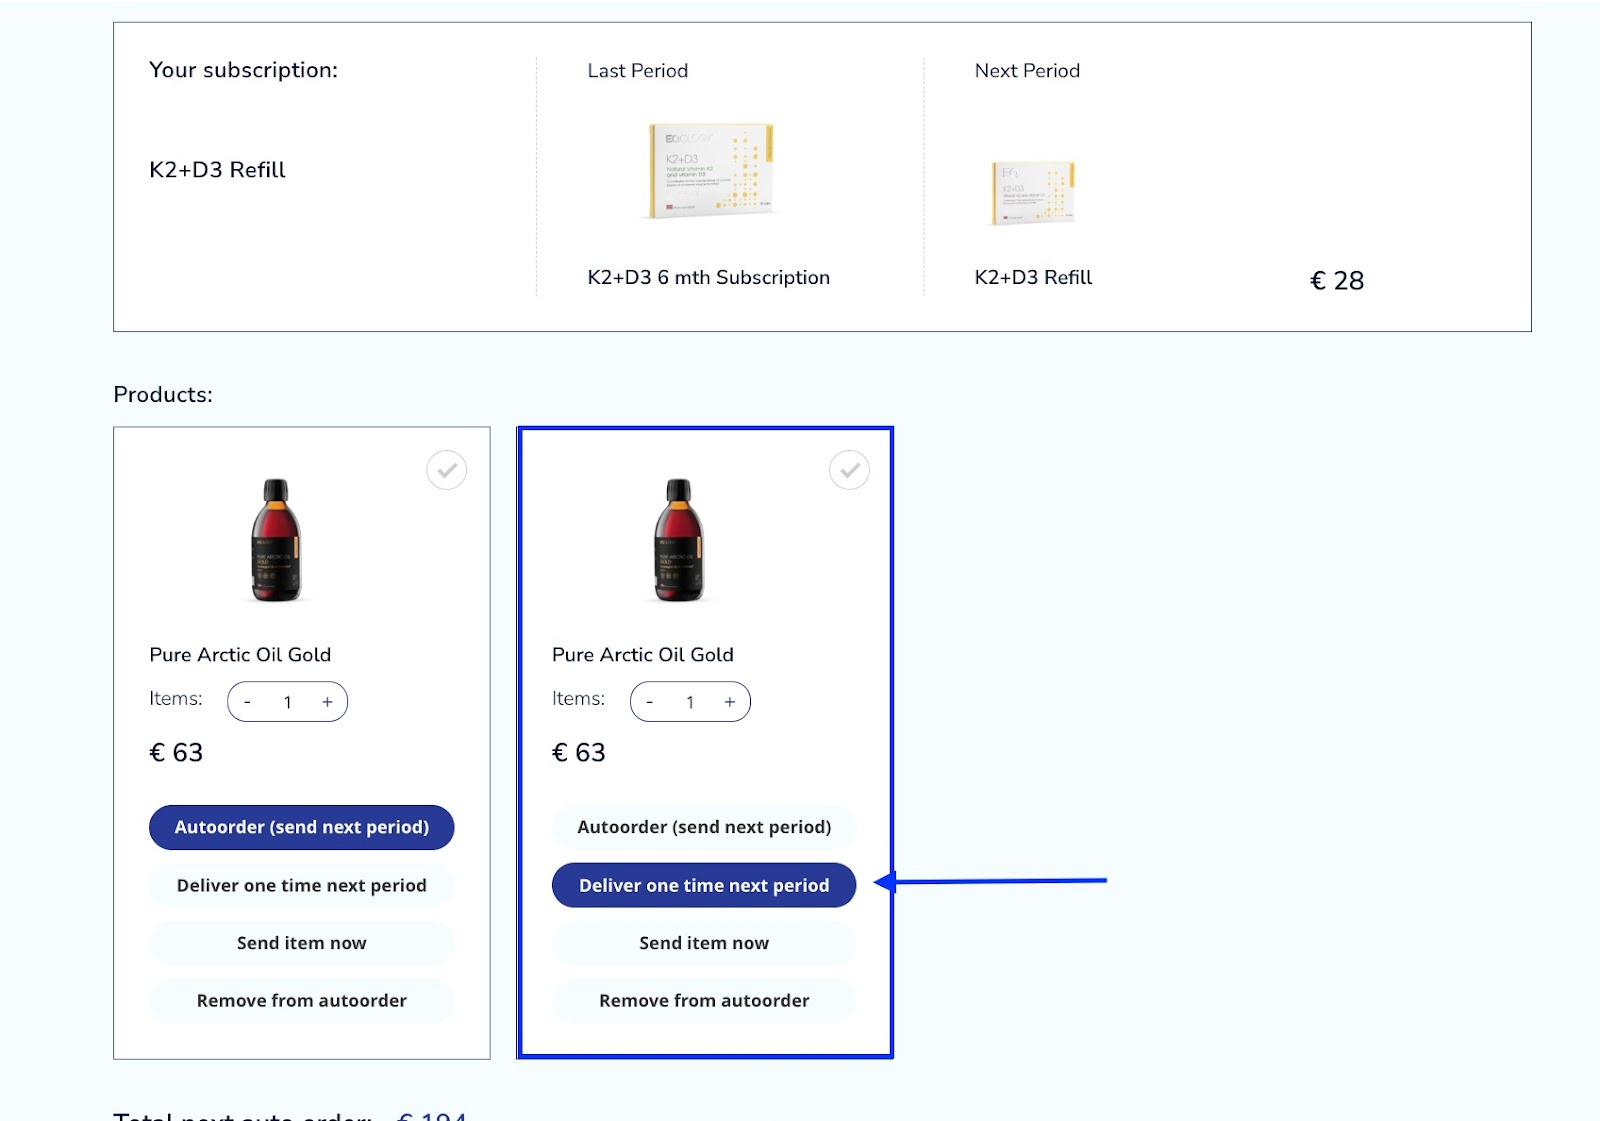Open the Next Period K2+D3 Refill image
This screenshot has height=1121, width=1600.
click(x=1033, y=192)
